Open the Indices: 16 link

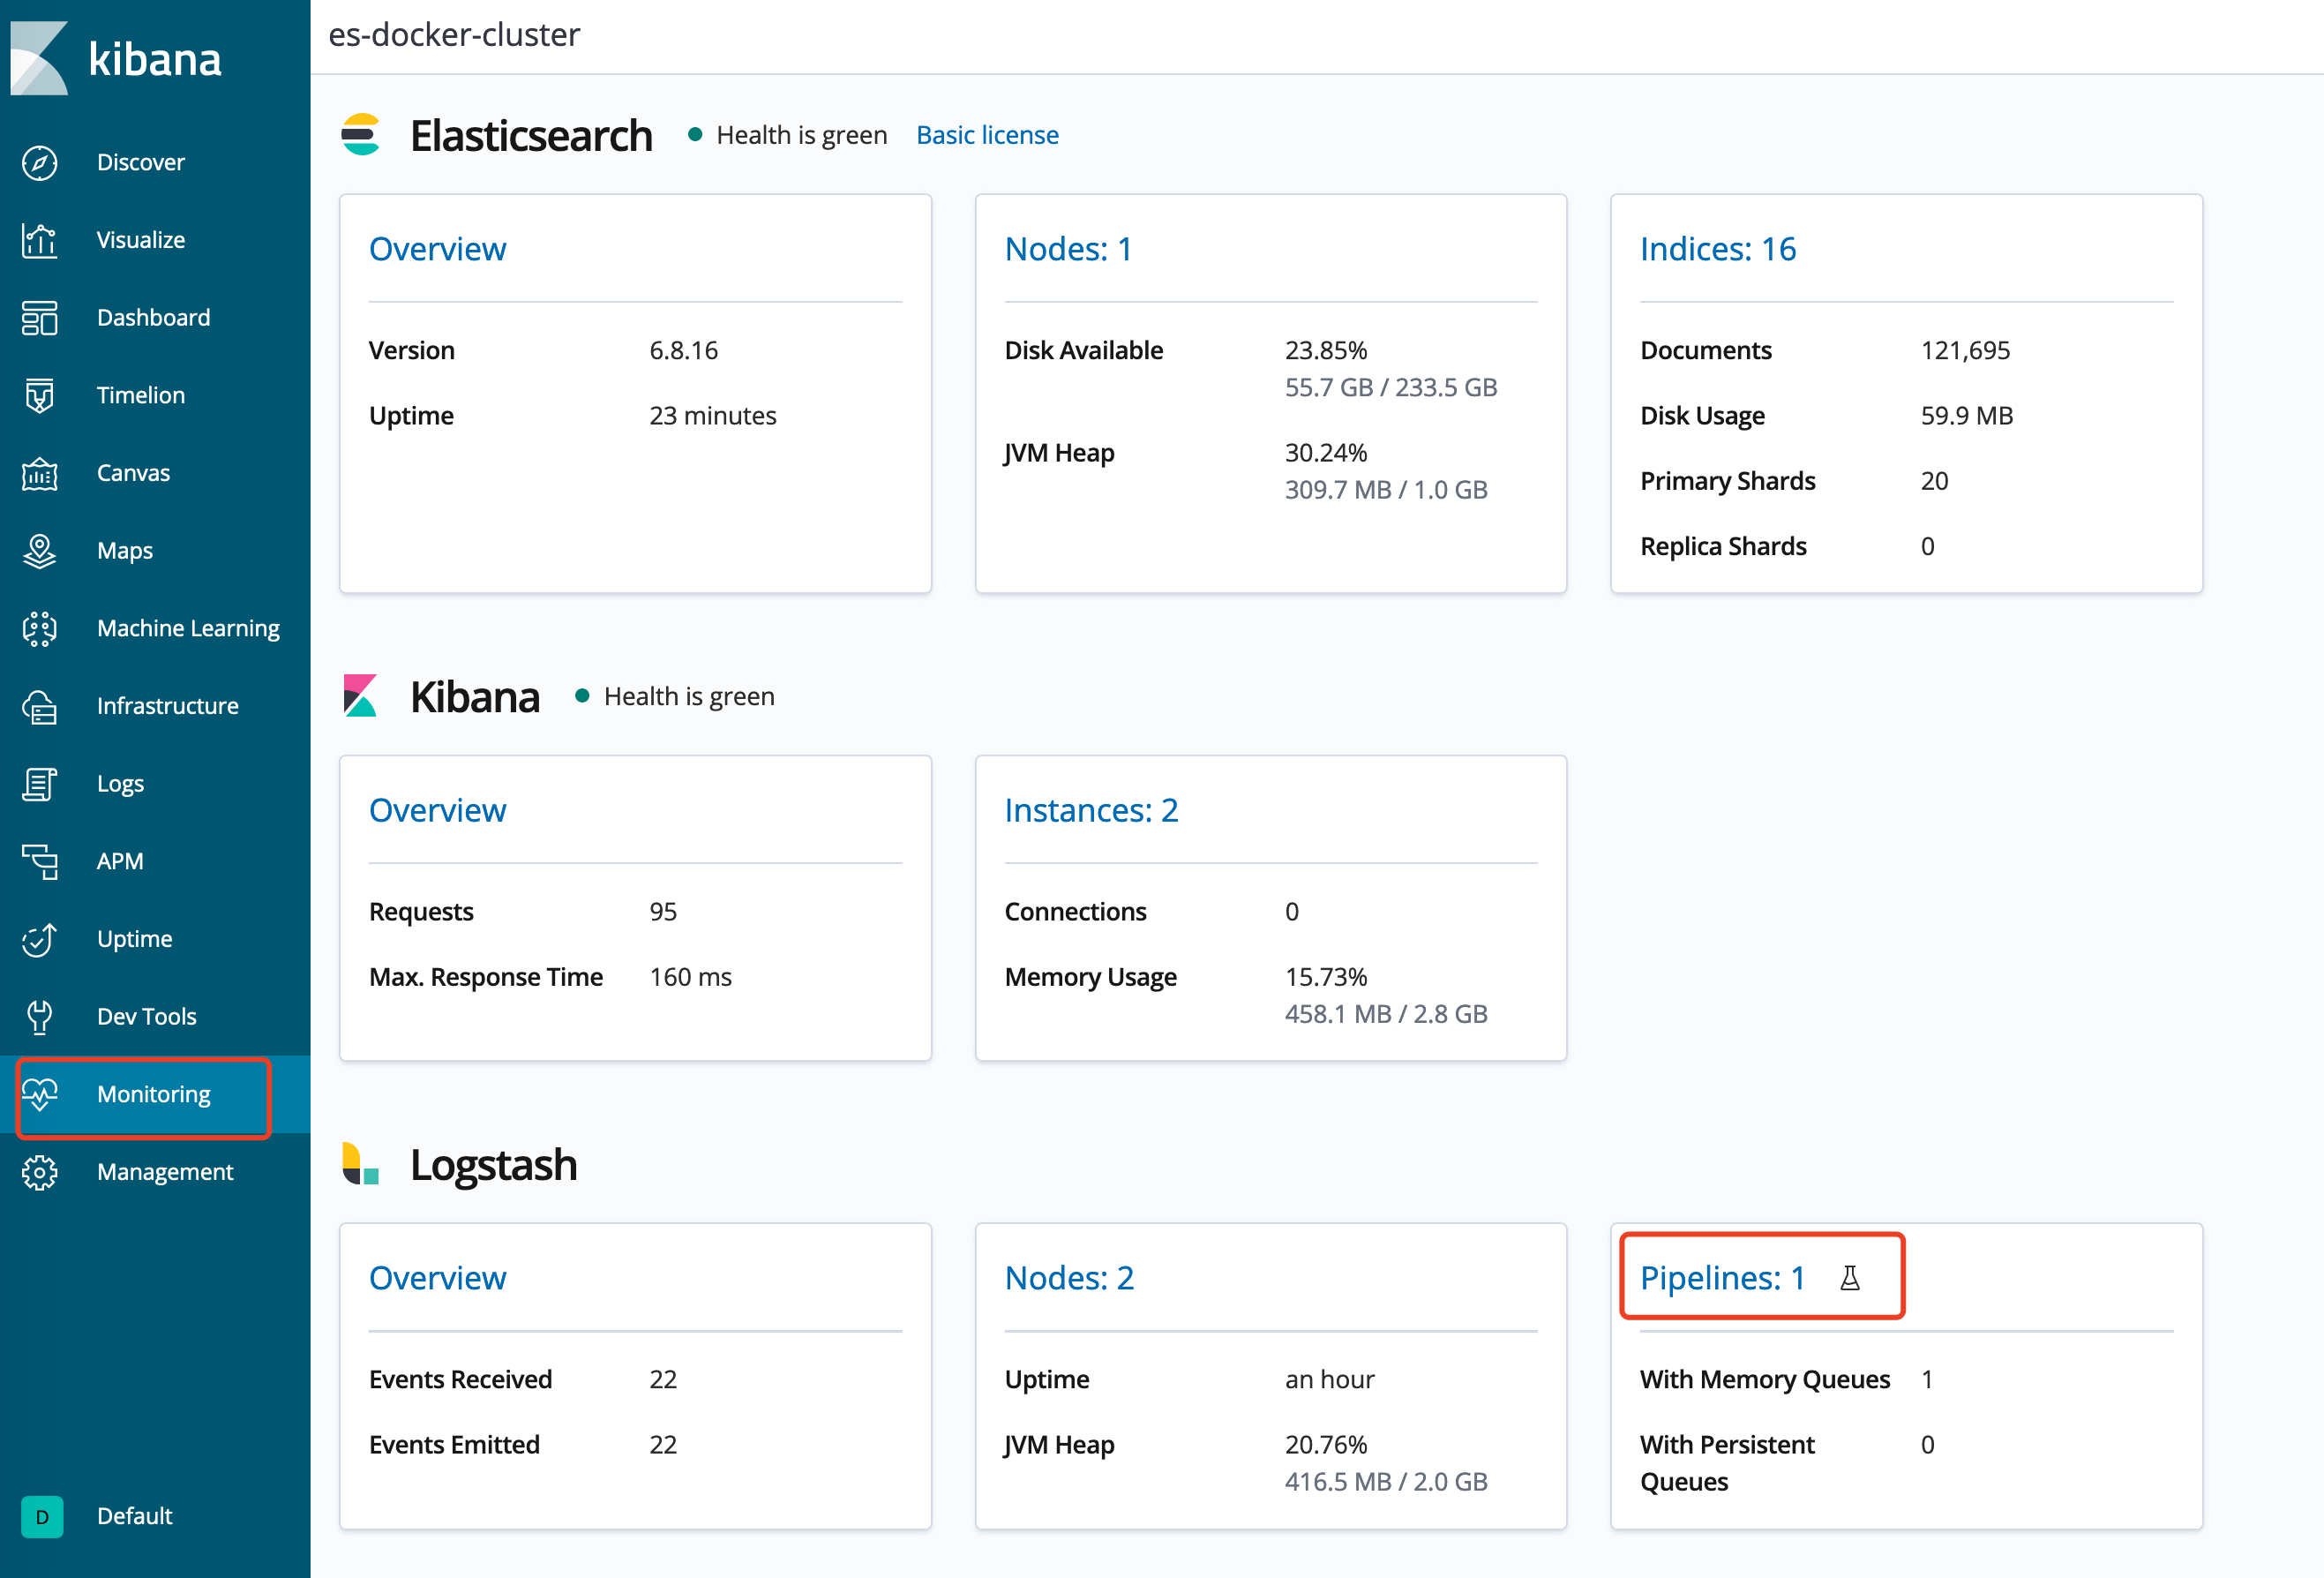(x=1718, y=249)
